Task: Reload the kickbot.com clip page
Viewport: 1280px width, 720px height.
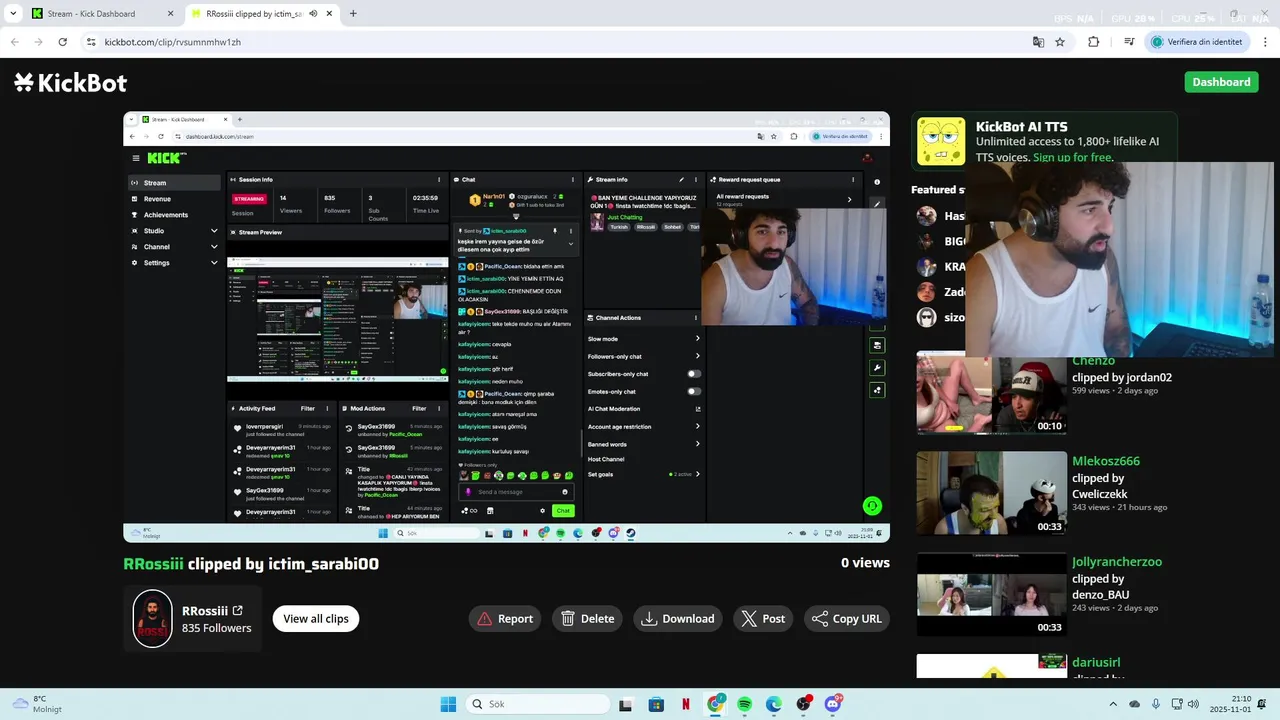Action: [x=62, y=42]
